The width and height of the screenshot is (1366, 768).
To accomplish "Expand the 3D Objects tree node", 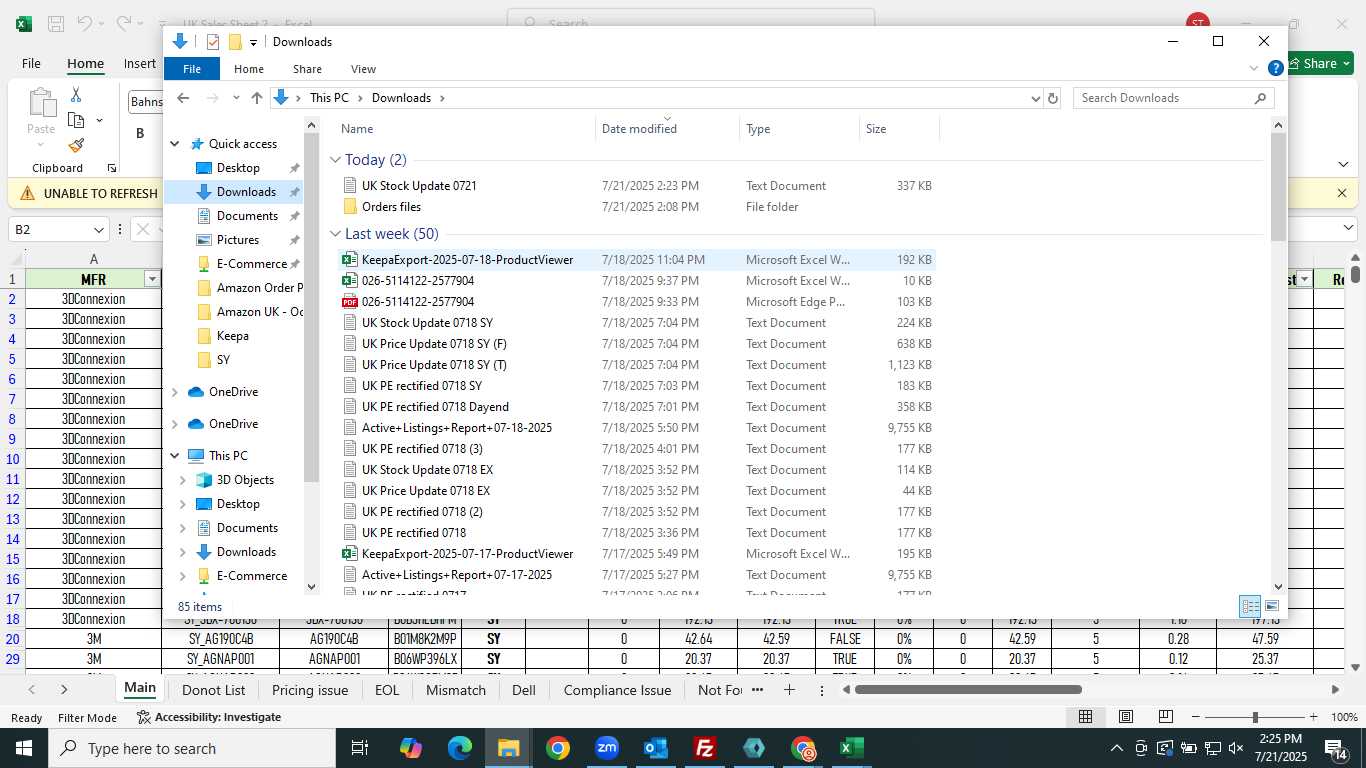I will point(183,480).
